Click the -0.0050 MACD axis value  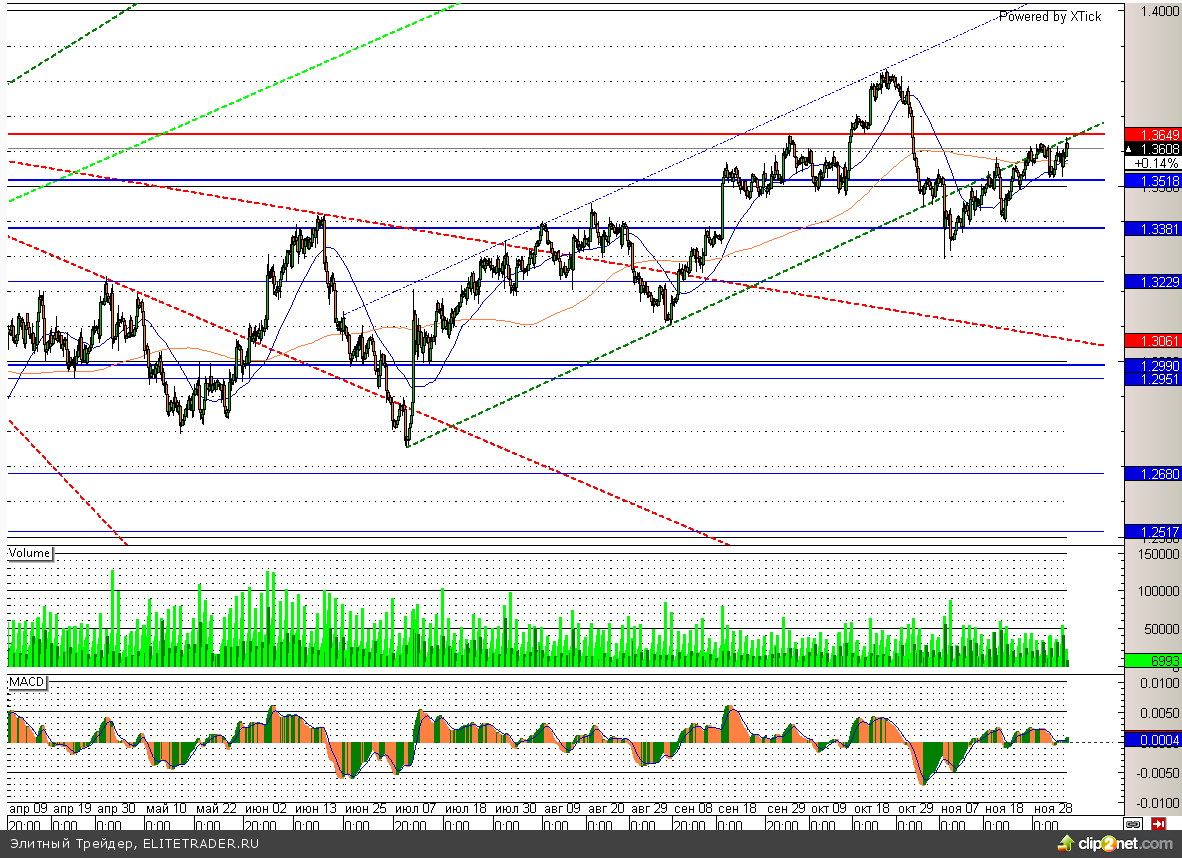coord(1157,773)
